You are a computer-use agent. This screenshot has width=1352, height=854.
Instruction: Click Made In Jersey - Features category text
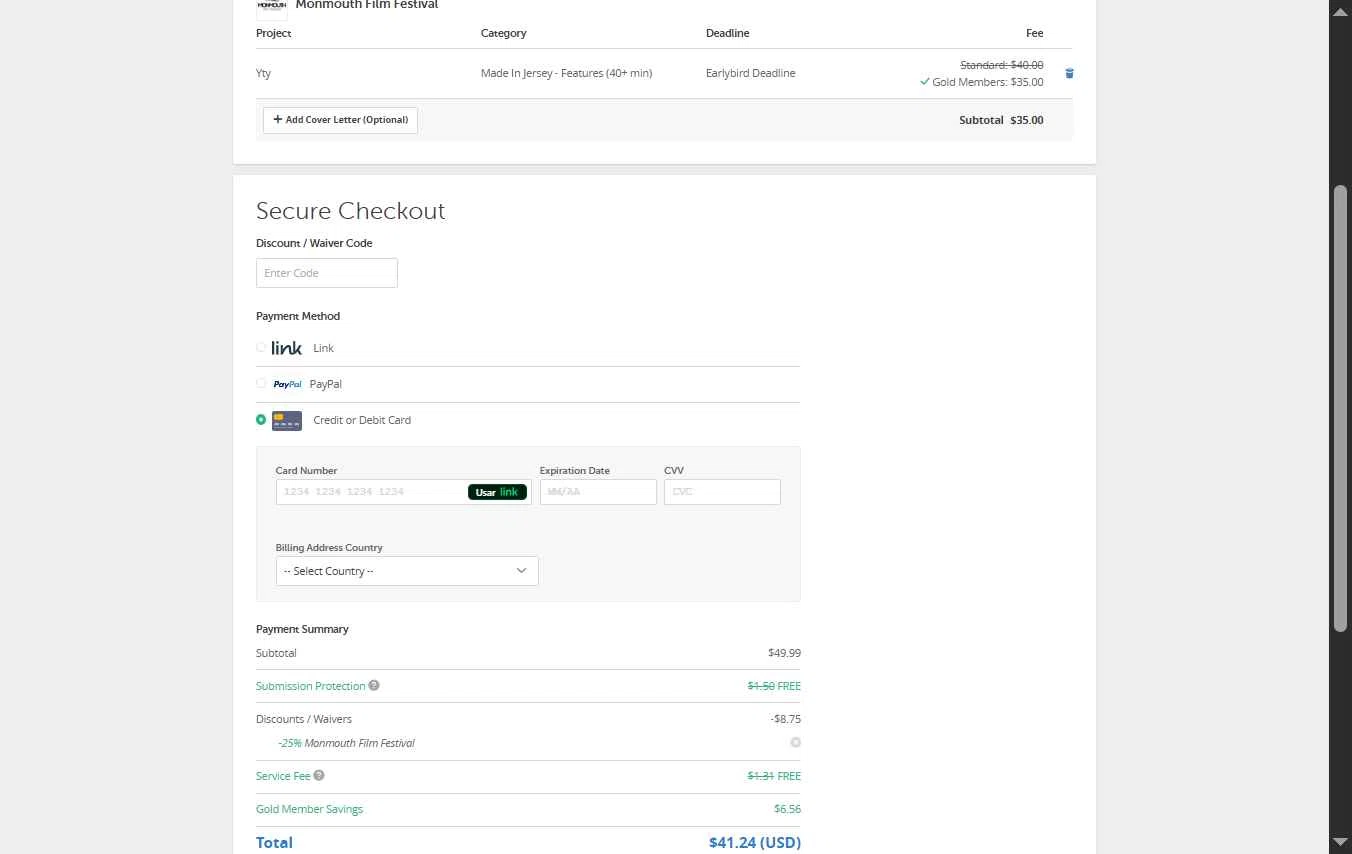click(x=566, y=73)
